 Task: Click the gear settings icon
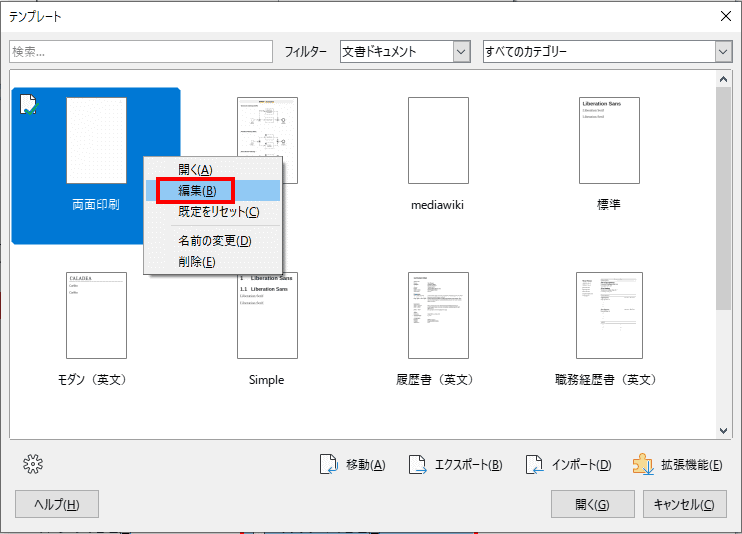33,464
